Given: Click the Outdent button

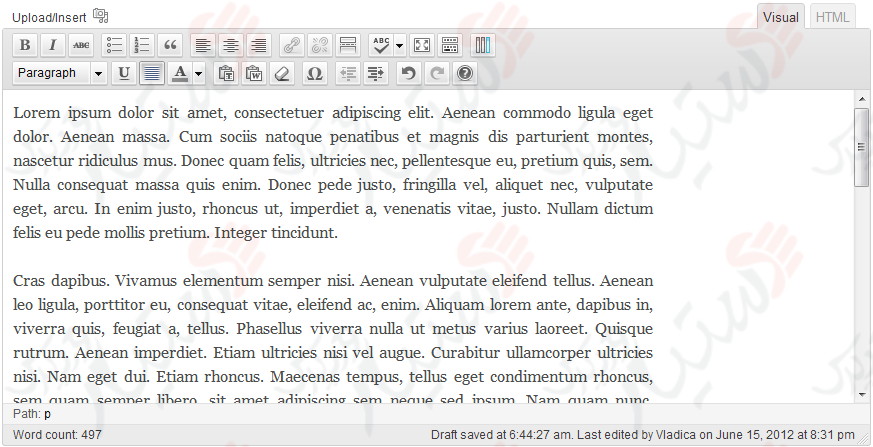Looking at the screenshot, I should pyautogui.click(x=349, y=73).
